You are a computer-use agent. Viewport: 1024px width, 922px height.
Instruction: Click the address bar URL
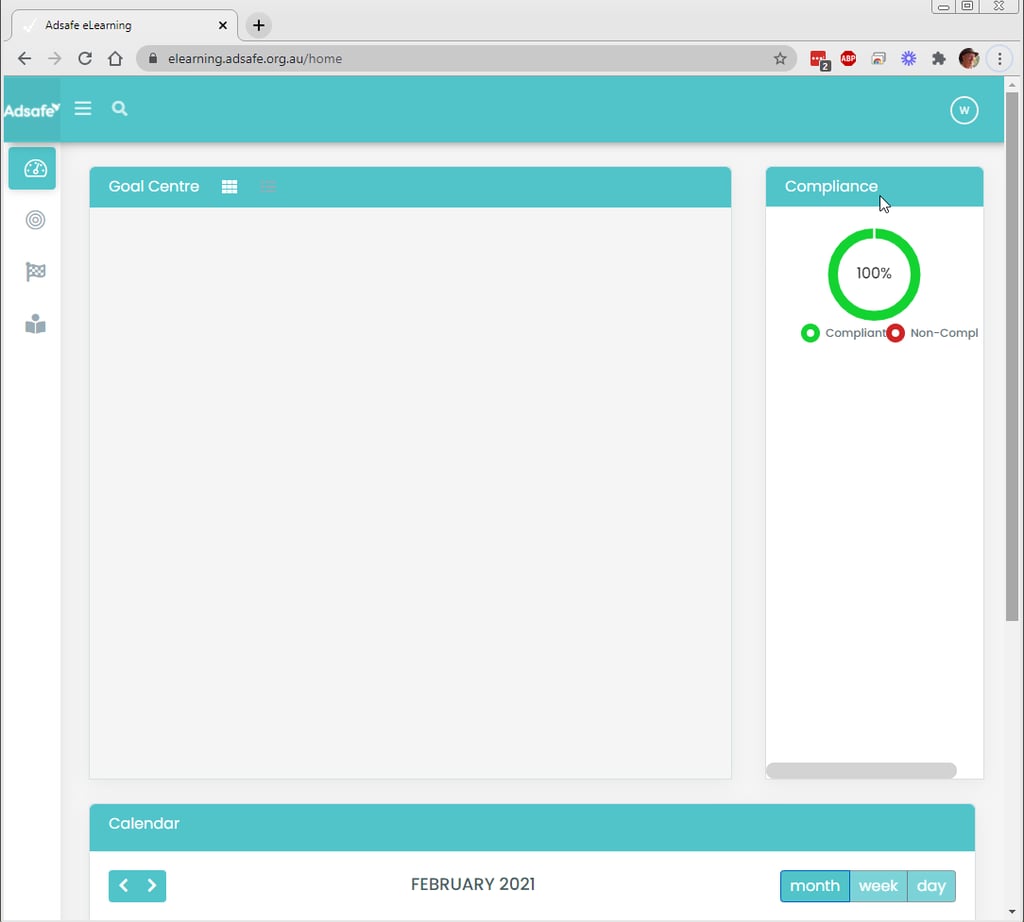(x=255, y=59)
